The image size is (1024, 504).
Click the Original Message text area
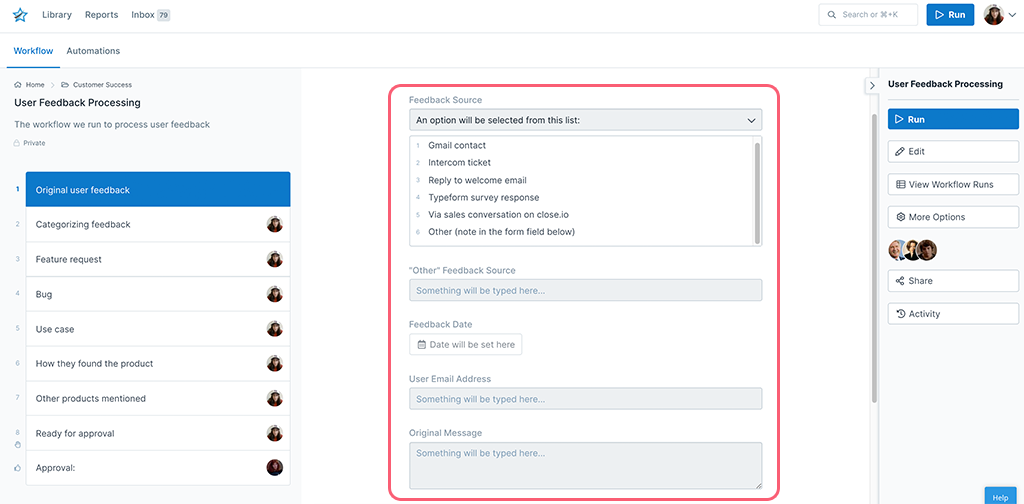585,465
